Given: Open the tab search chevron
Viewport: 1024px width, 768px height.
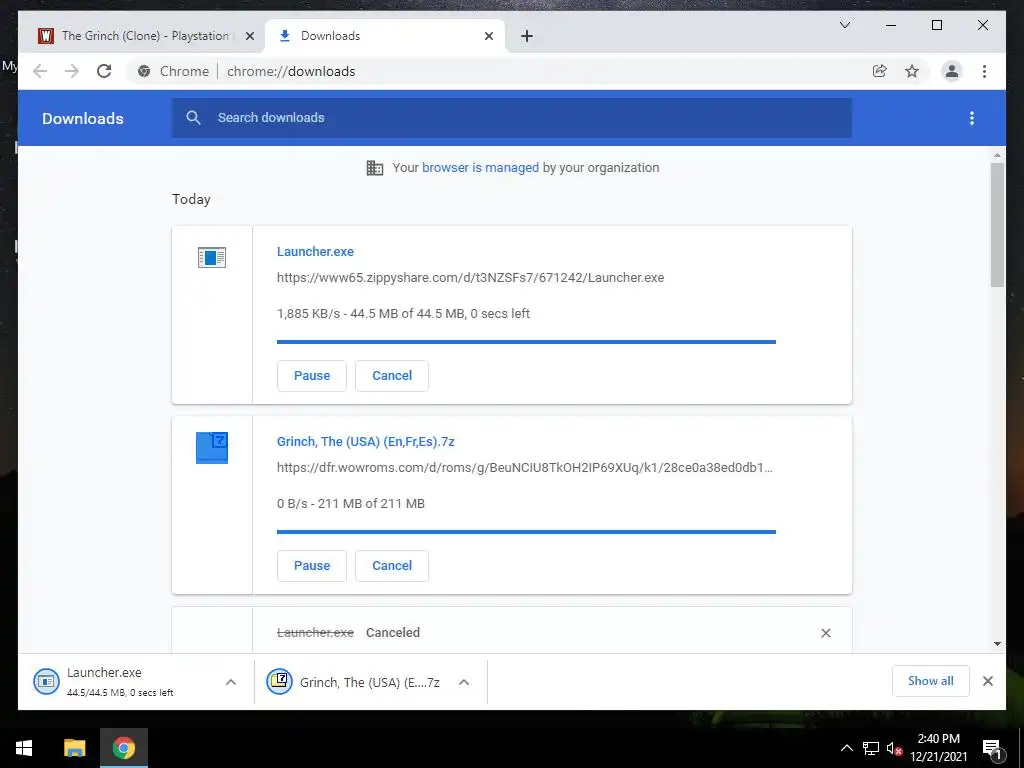Looking at the screenshot, I should coord(844,25).
